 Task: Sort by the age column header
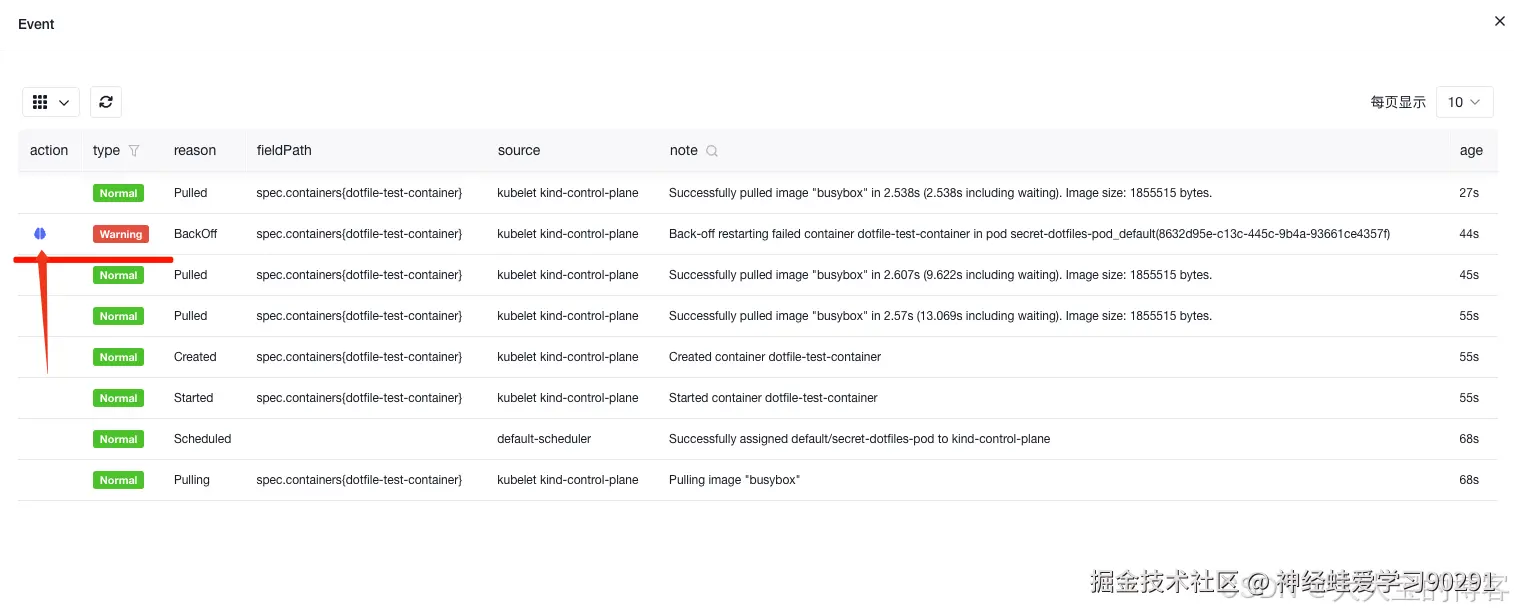(1470, 151)
